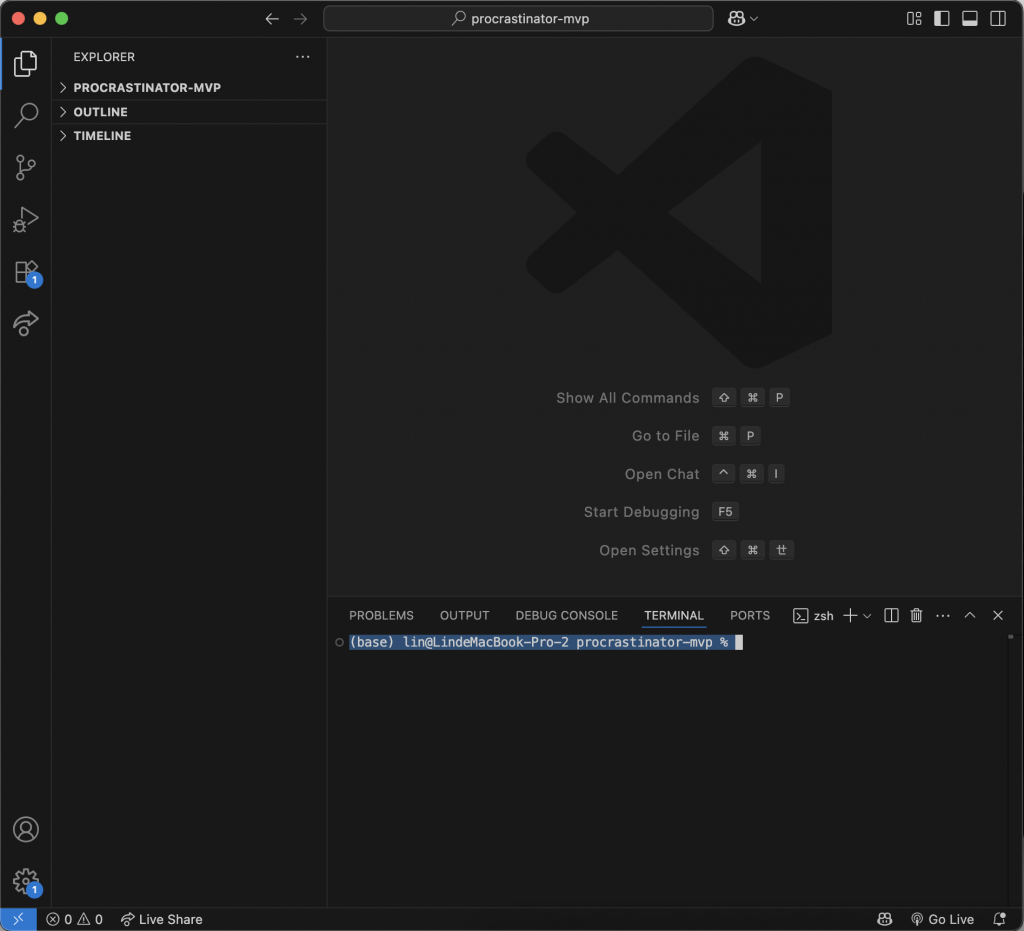Open the Manage gear icon
The width and height of the screenshot is (1024, 931).
tap(26, 881)
